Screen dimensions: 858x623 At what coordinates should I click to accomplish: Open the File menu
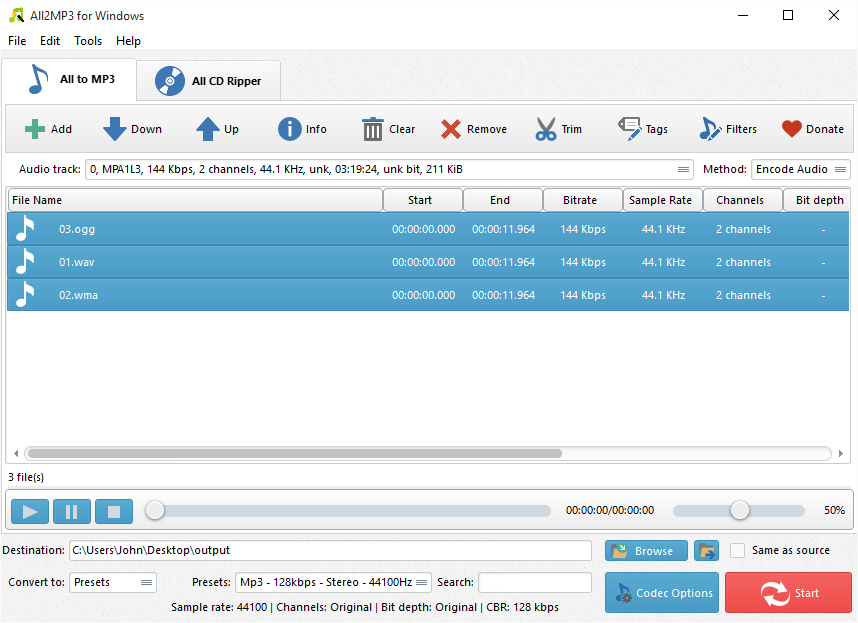click(17, 41)
